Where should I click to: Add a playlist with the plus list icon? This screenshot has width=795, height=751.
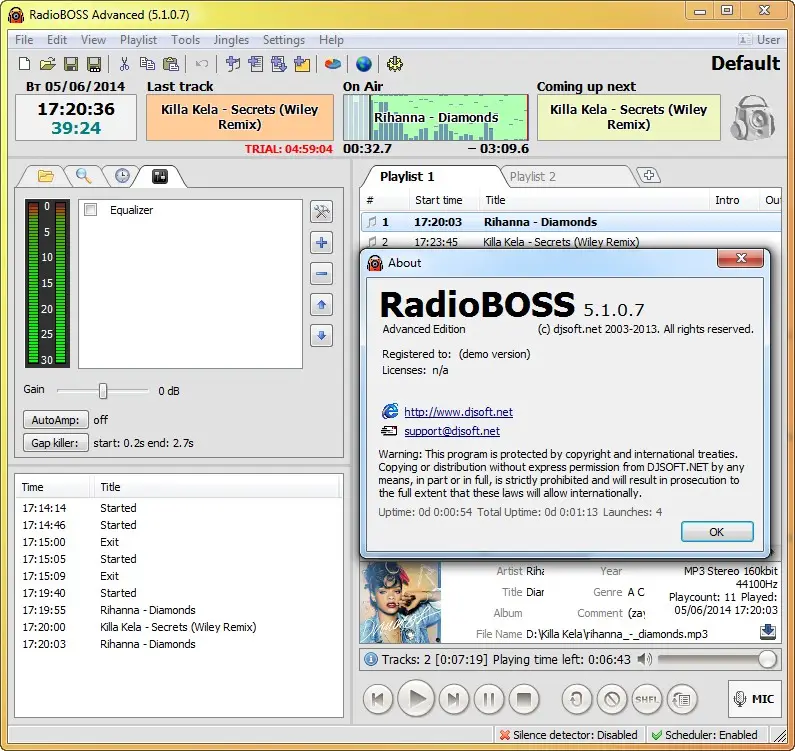pyautogui.click(x=256, y=64)
